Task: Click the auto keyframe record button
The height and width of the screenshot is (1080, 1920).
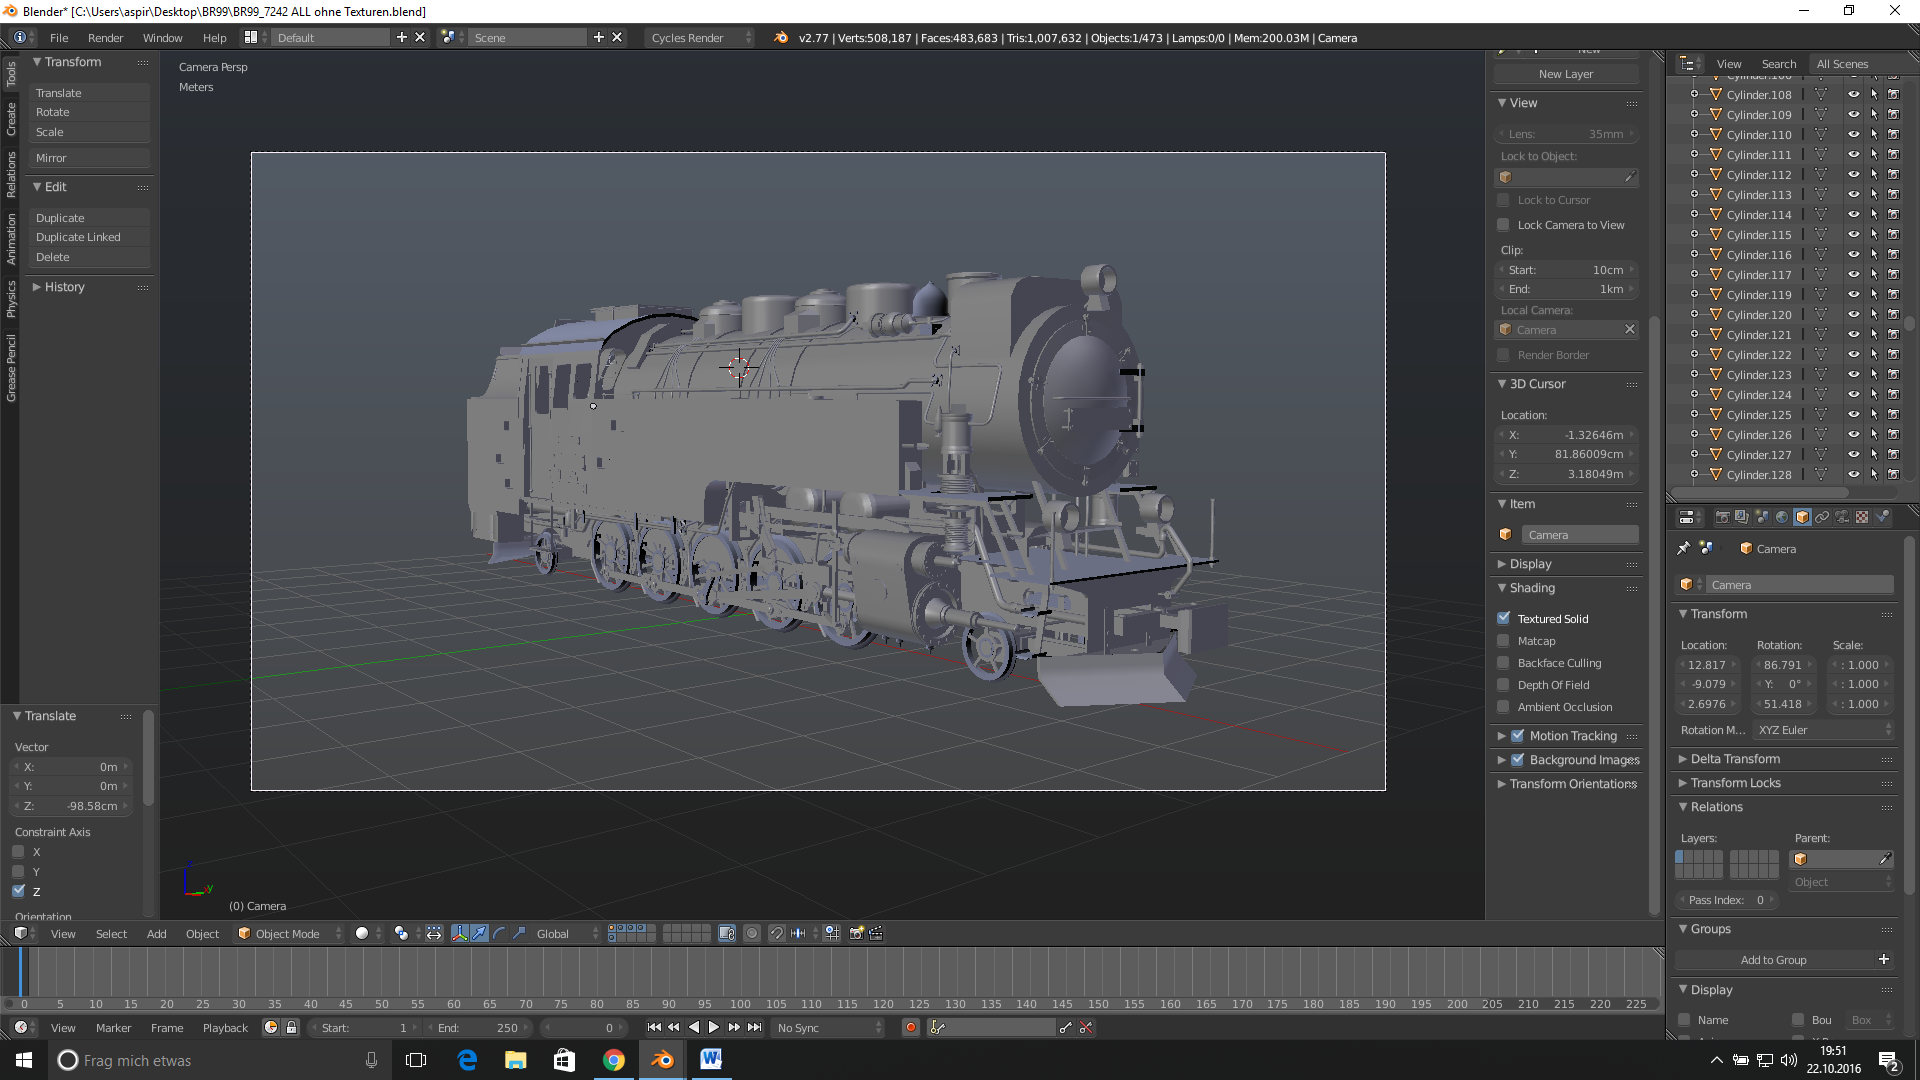Action: click(910, 1027)
